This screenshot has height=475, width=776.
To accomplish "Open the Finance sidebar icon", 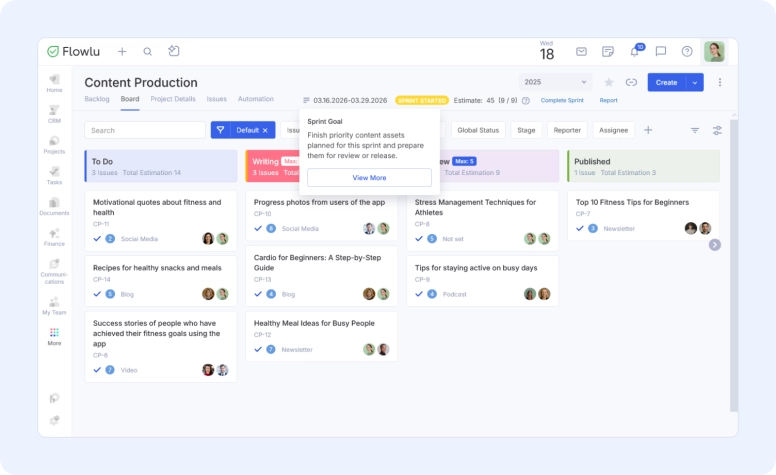I will pos(54,236).
